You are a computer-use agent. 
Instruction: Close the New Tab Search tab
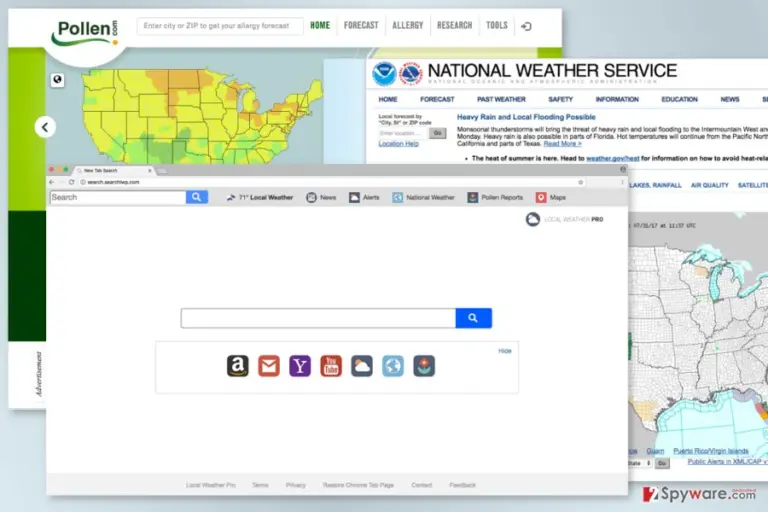(x=150, y=171)
